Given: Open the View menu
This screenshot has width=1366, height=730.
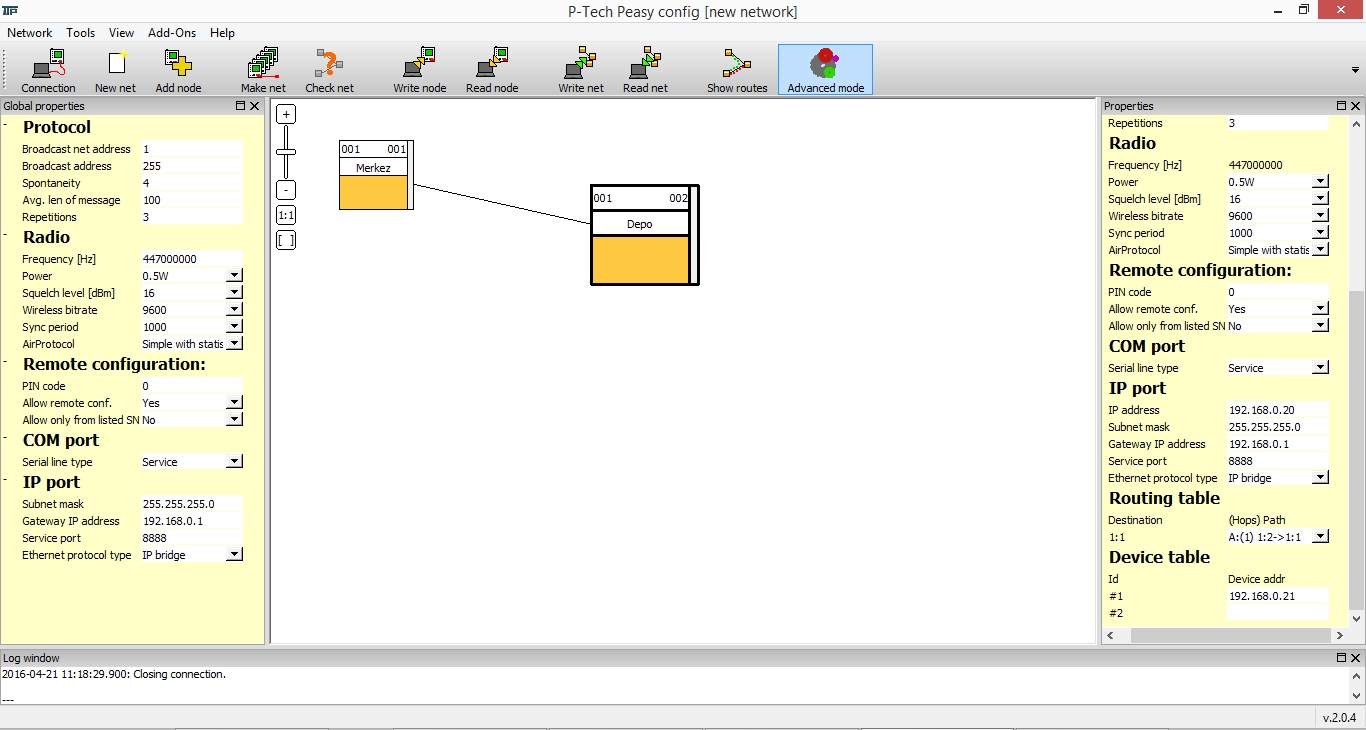Looking at the screenshot, I should pos(121,33).
